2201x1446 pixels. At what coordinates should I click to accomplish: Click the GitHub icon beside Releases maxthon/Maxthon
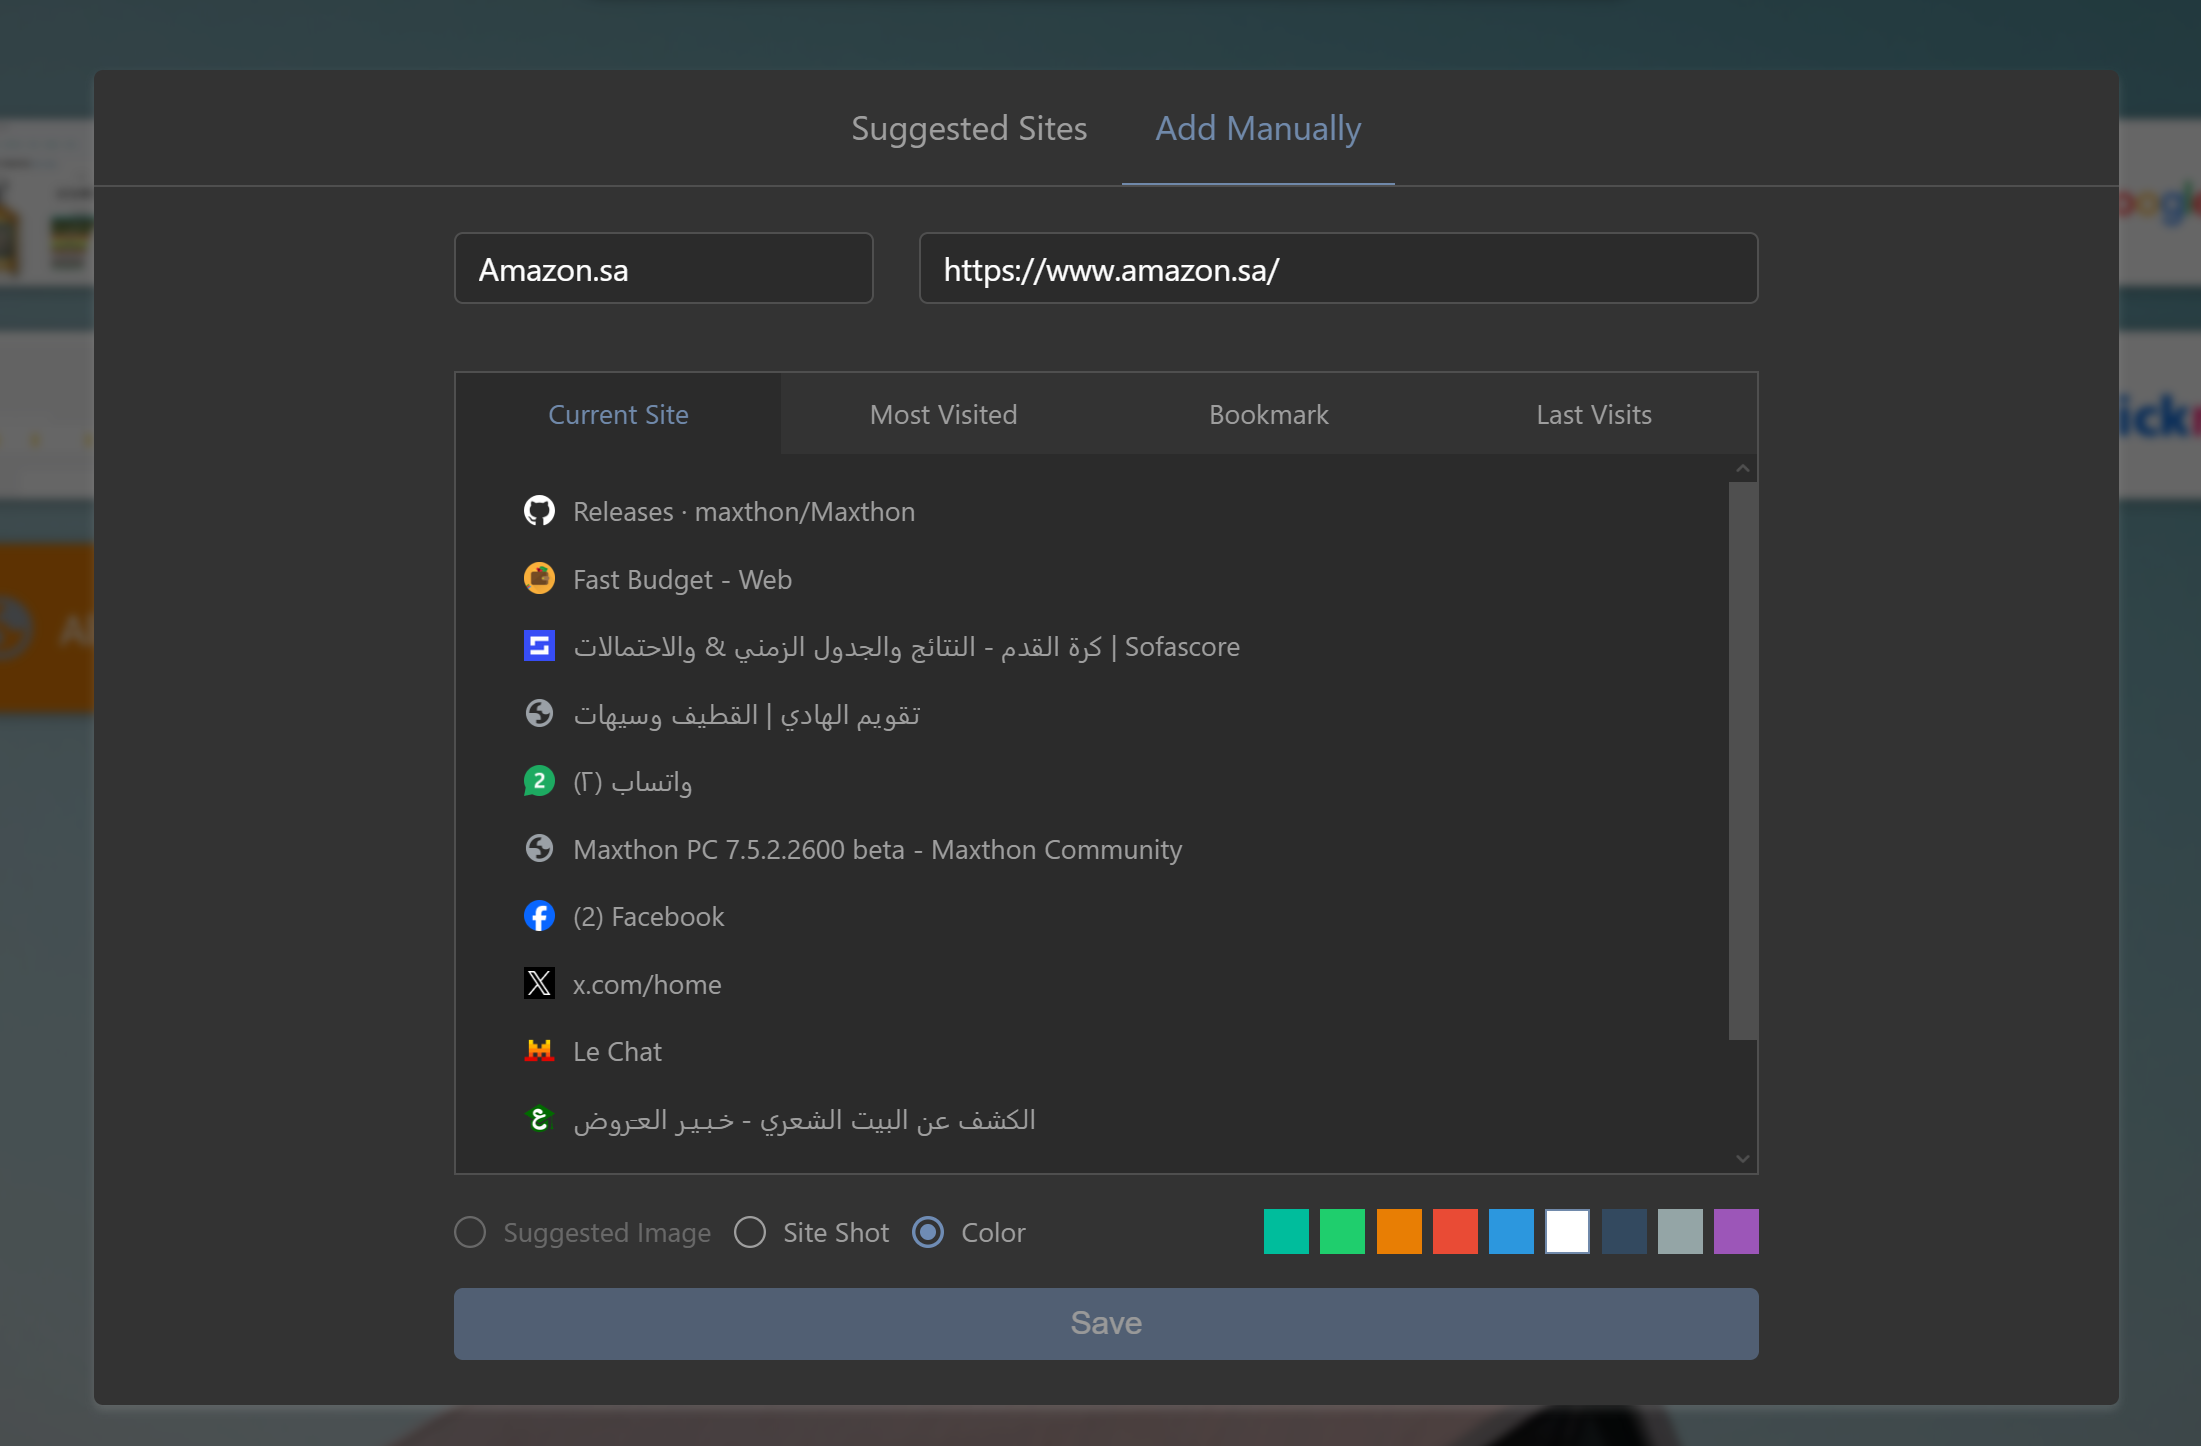(x=539, y=511)
